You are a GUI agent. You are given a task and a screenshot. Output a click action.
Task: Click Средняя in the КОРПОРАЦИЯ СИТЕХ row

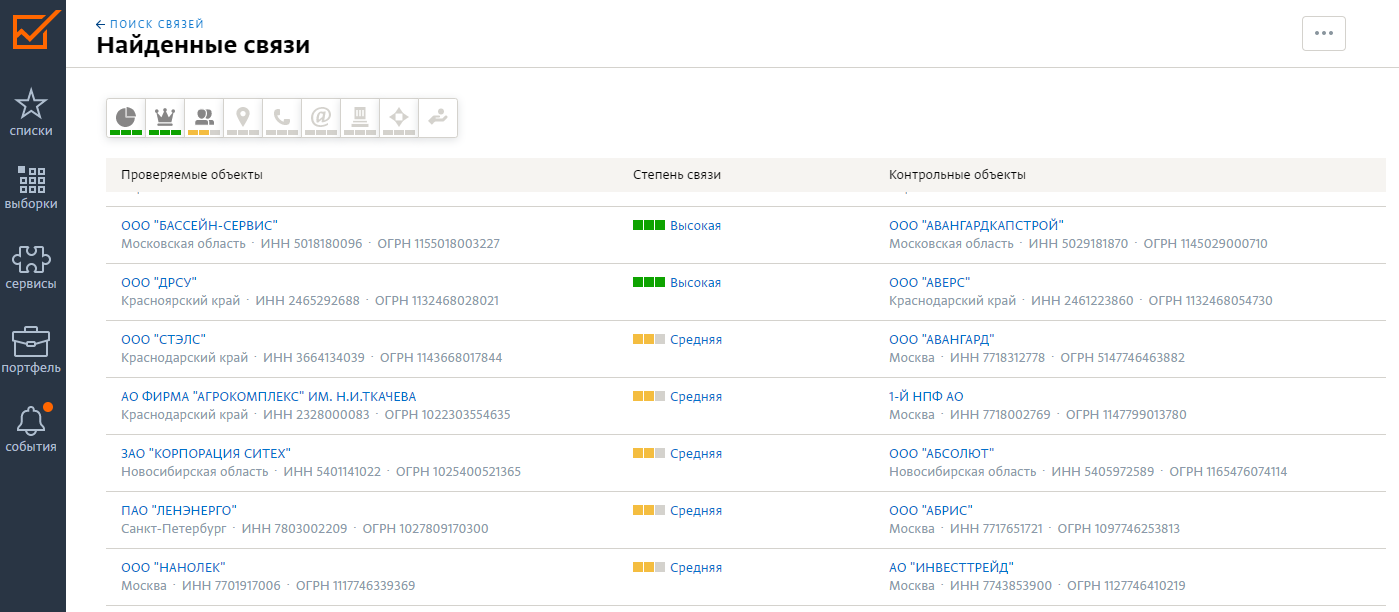[696, 454]
